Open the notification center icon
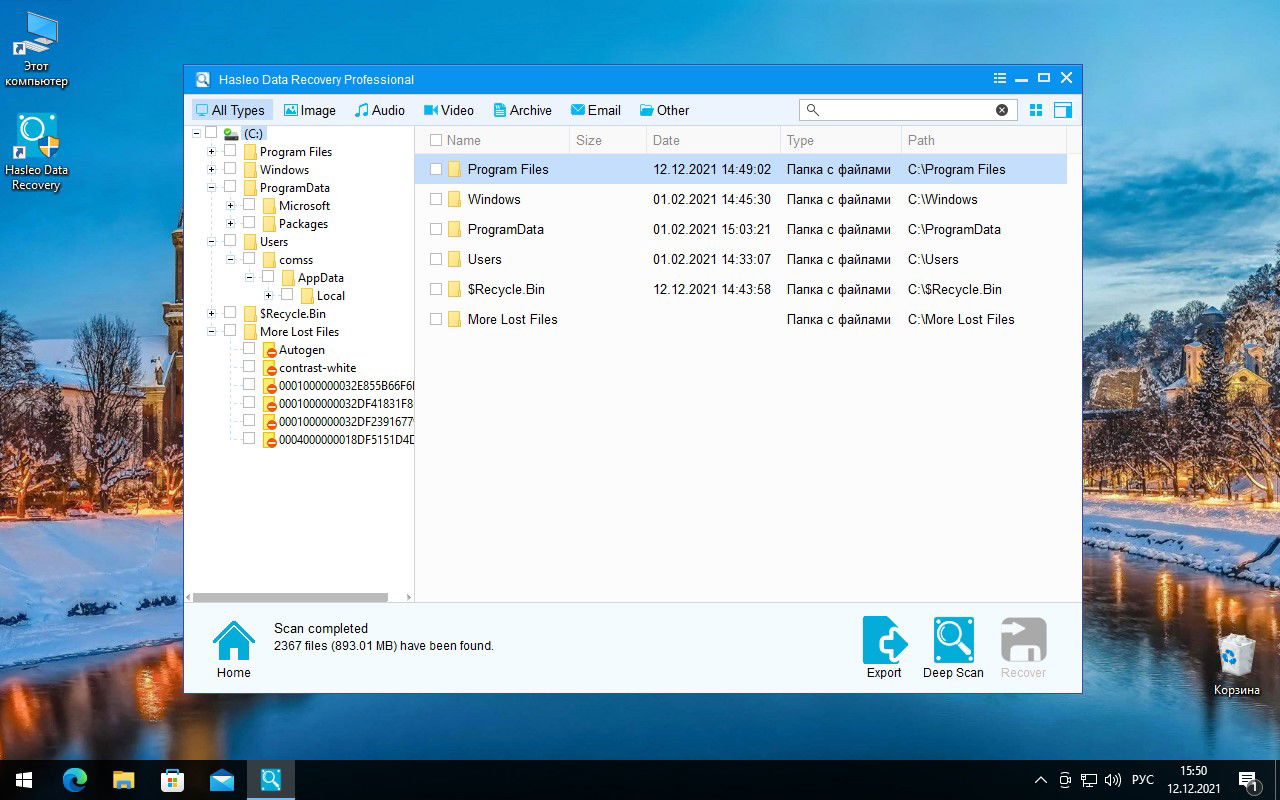1280x800 pixels. (x=1249, y=780)
